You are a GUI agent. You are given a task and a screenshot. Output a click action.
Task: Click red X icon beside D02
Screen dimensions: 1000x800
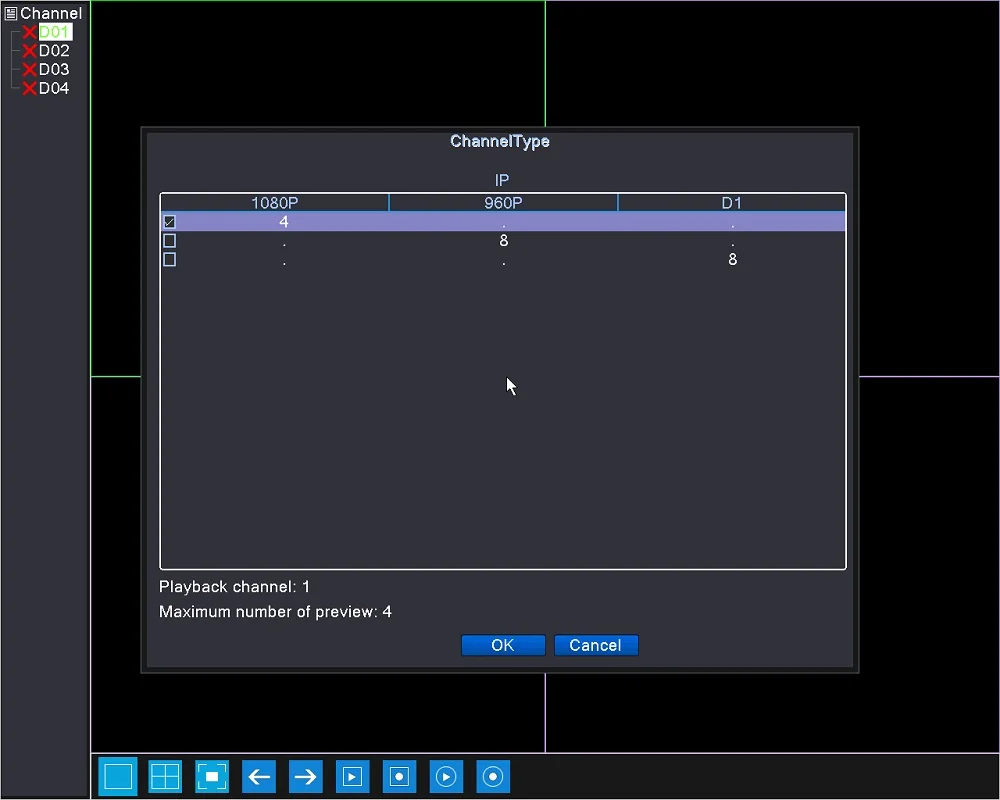coord(29,50)
